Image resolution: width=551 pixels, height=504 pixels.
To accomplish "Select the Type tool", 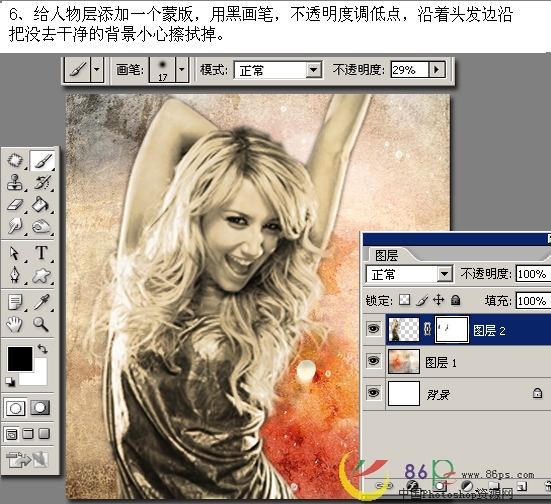I will coord(41,253).
